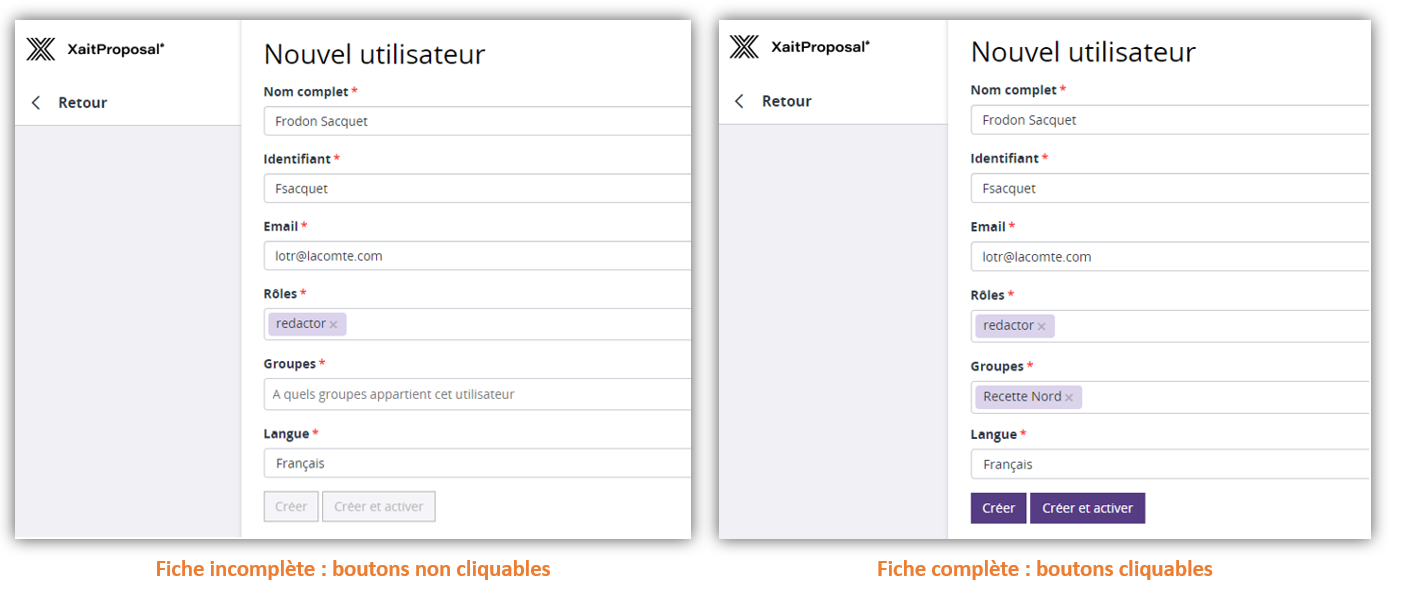The height and width of the screenshot is (598, 1417).
Task: Click the purple Créer button
Action: (x=998, y=508)
